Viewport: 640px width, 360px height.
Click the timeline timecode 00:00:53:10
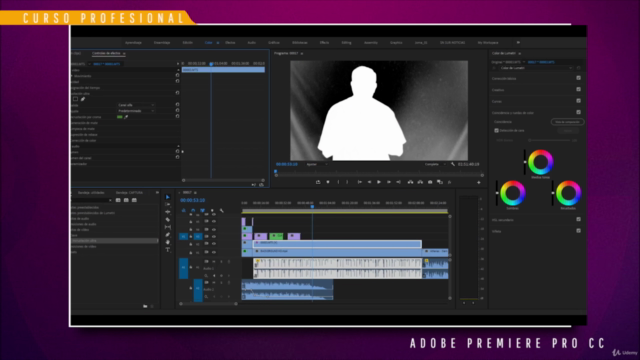click(193, 200)
